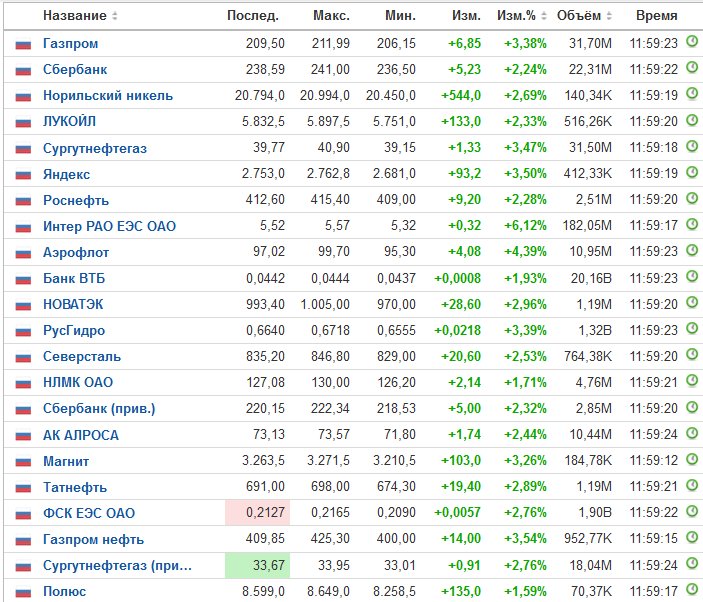Sort table by Название column arrows
703x602 pixels.
coord(115,16)
